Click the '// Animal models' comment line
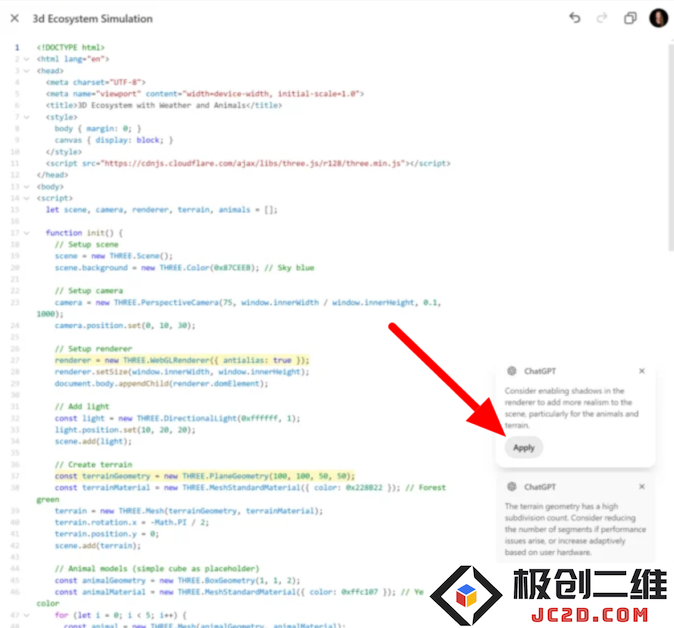The width and height of the screenshot is (674, 628). tap(157, 569)
